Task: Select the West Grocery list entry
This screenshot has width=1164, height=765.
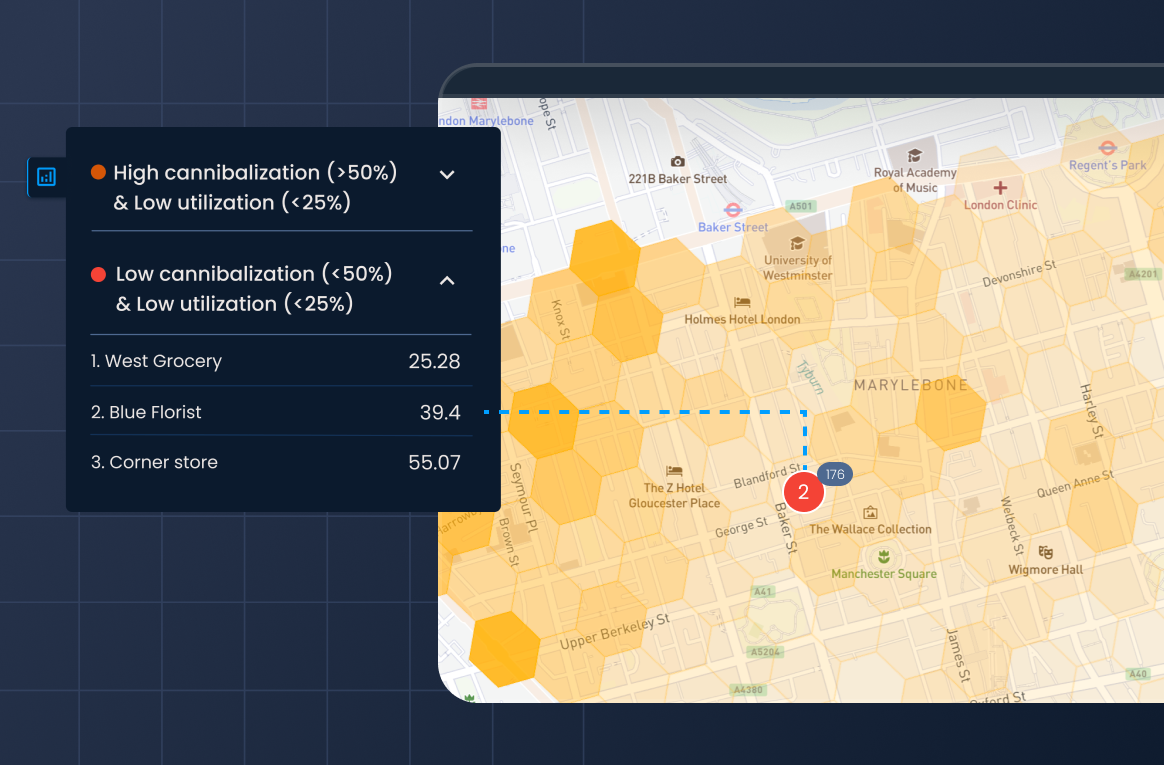Action: 280,361
